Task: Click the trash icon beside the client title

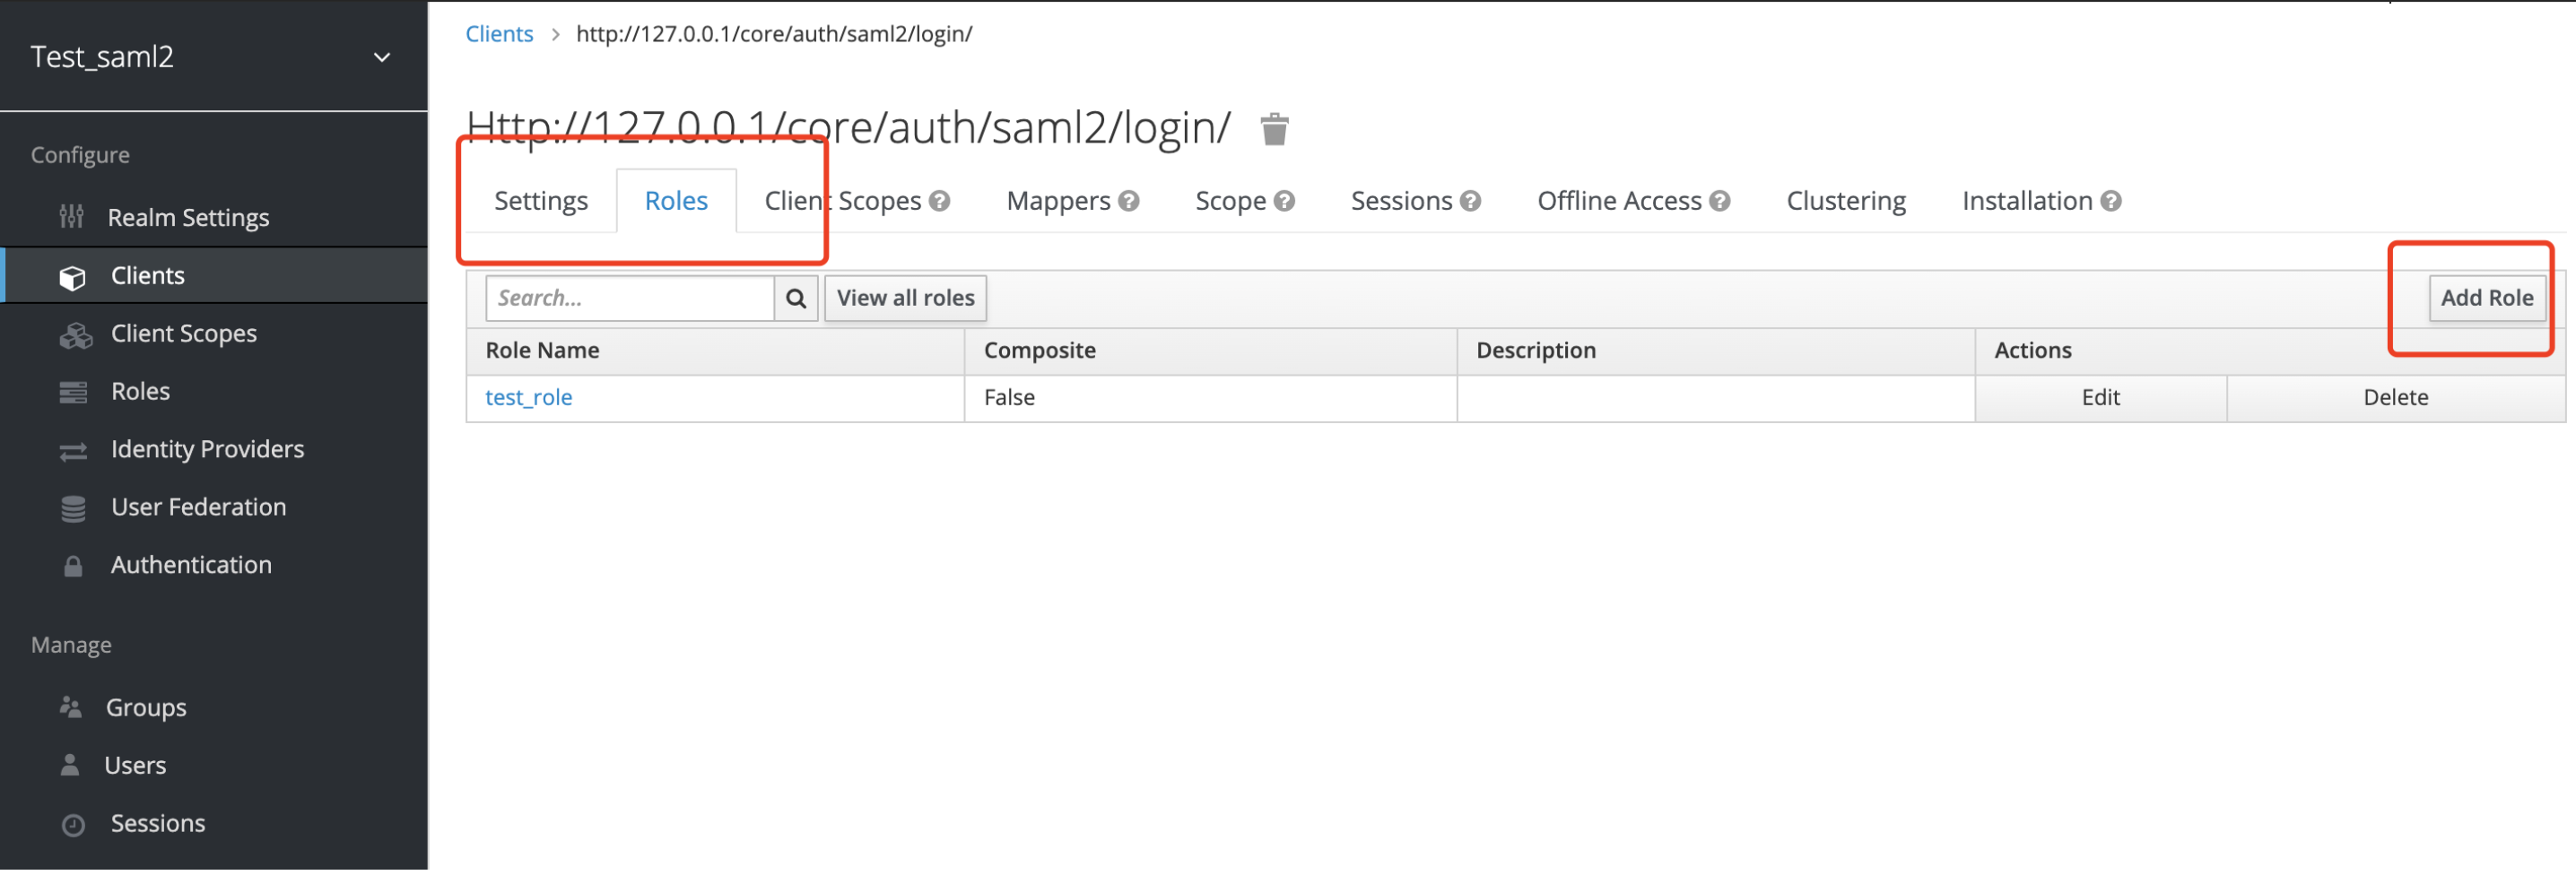Action: point(1274,128)
